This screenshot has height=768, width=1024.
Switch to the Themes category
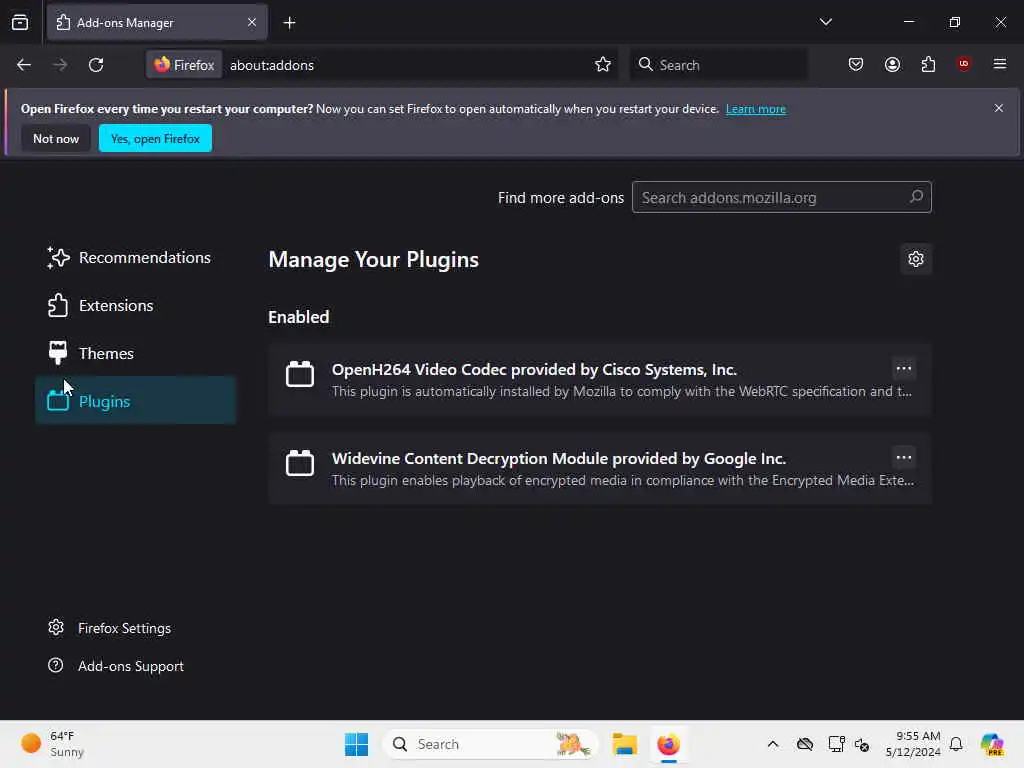[135, 353]
